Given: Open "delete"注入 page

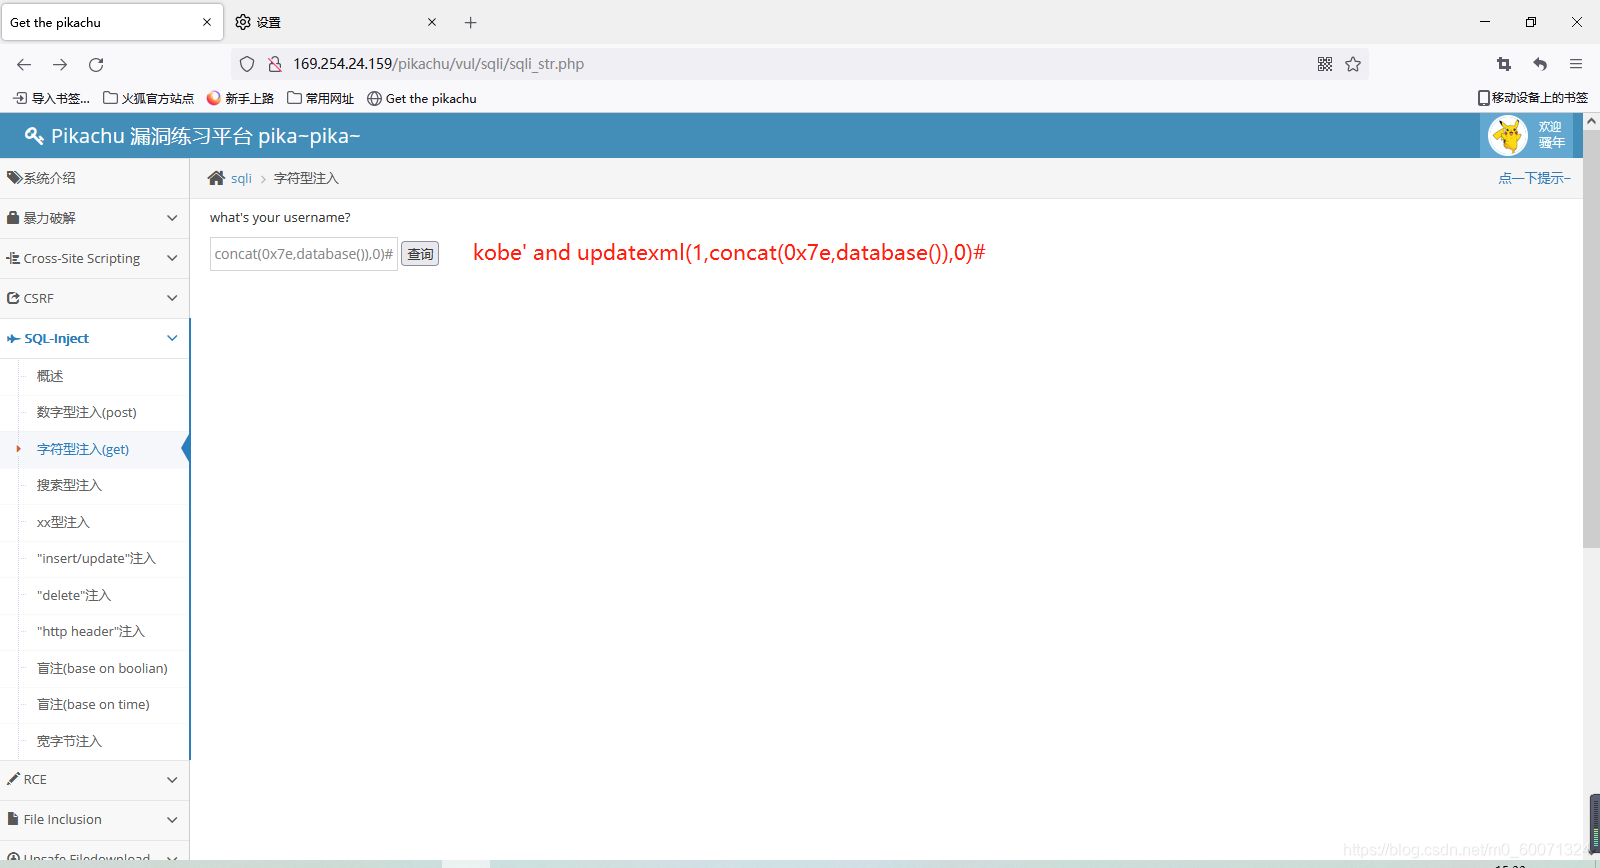Looking at the screenshot, I should (74, 595).
